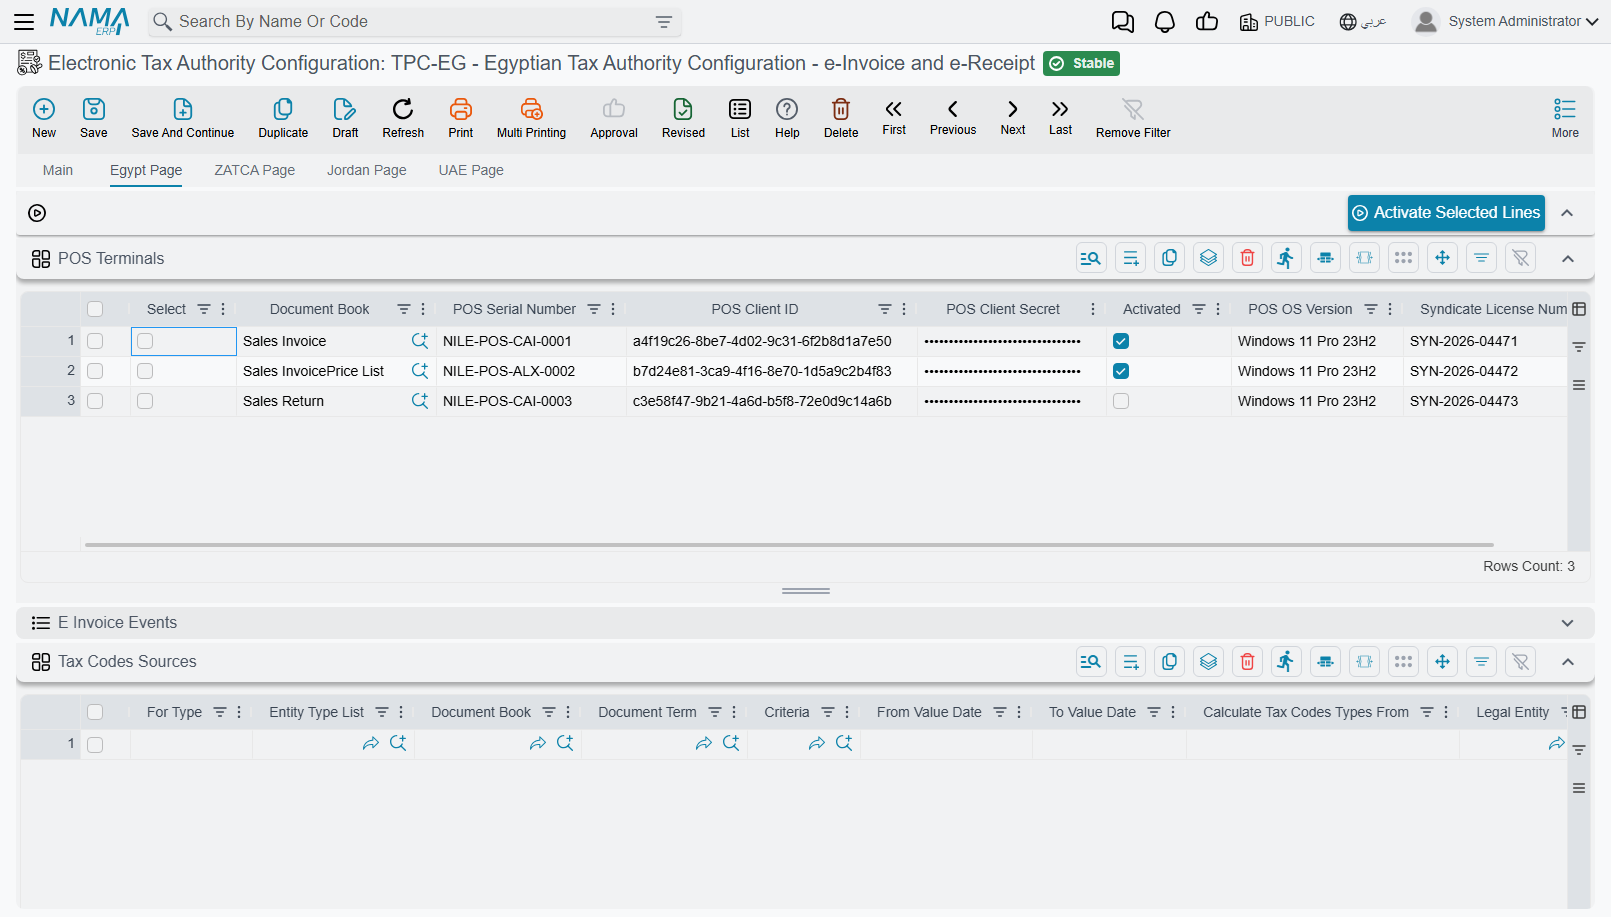The width and height of the screenshot is (1611, 917).
Task: Open the notifications bell
Action: pyautogui.click(x=1165, y=21)
